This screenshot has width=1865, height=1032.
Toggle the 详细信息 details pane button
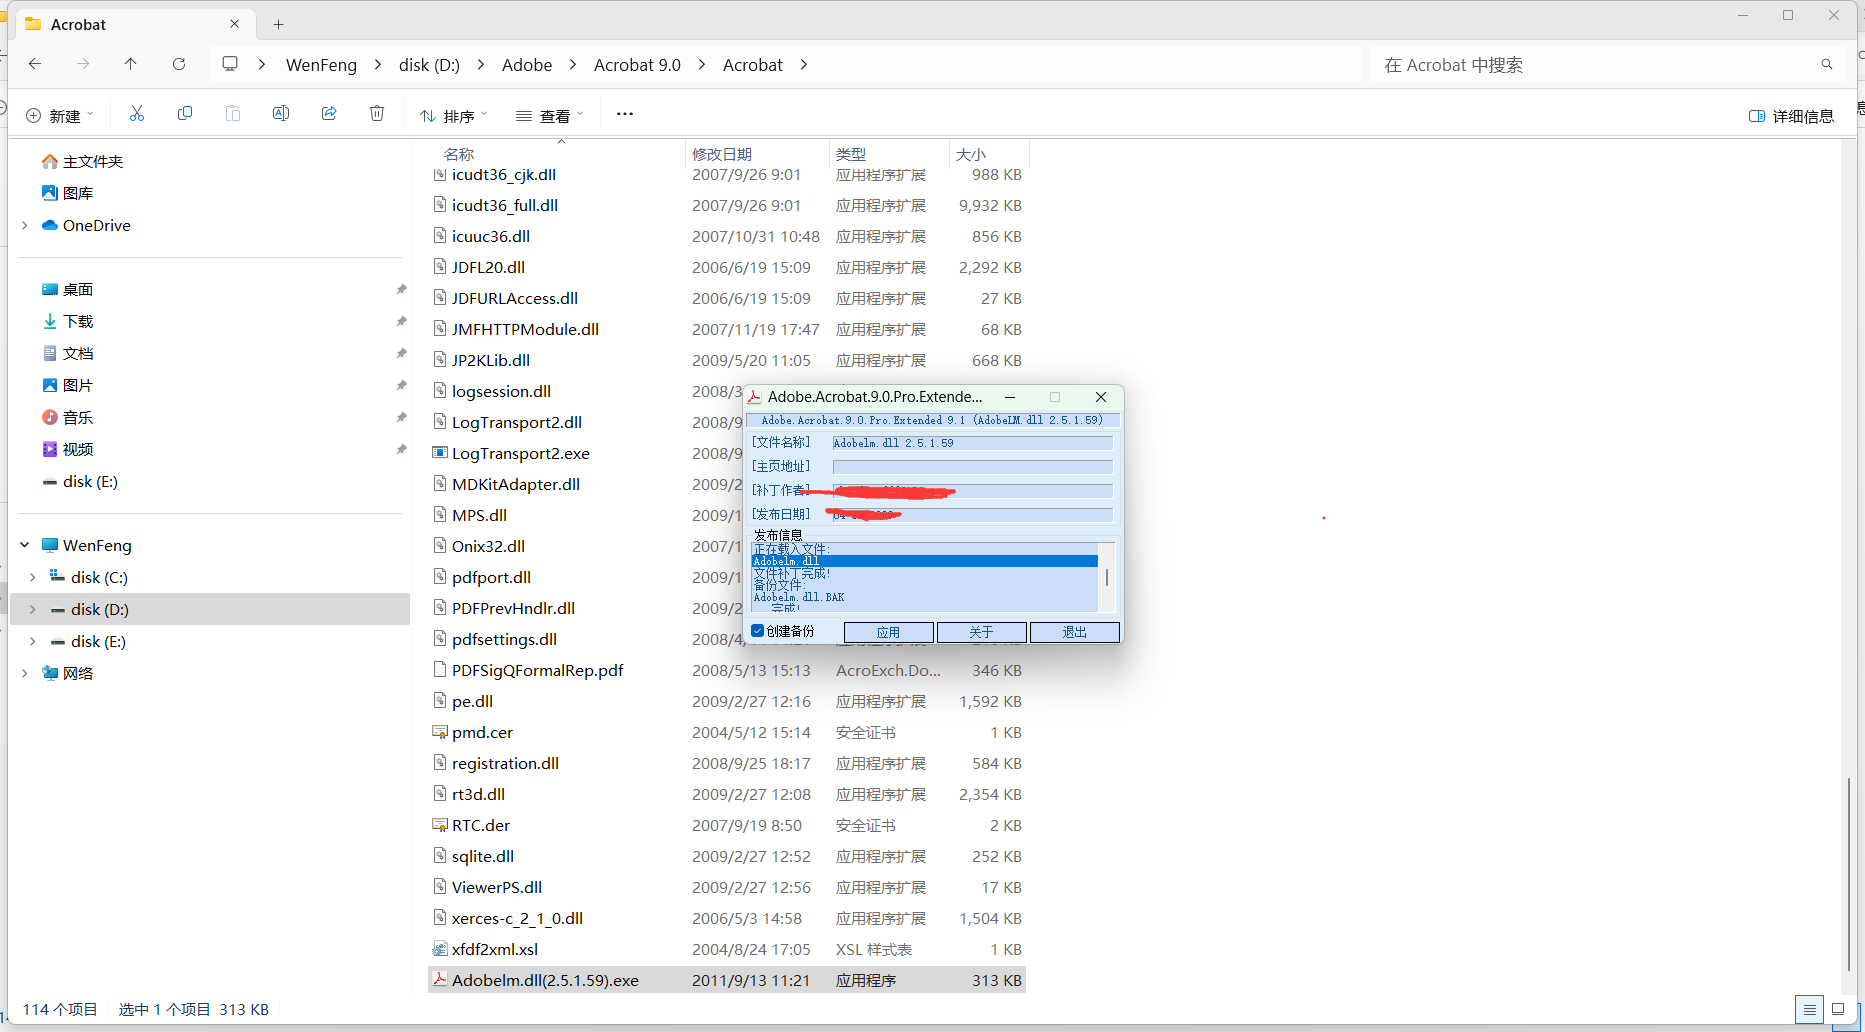(1791, 116)
